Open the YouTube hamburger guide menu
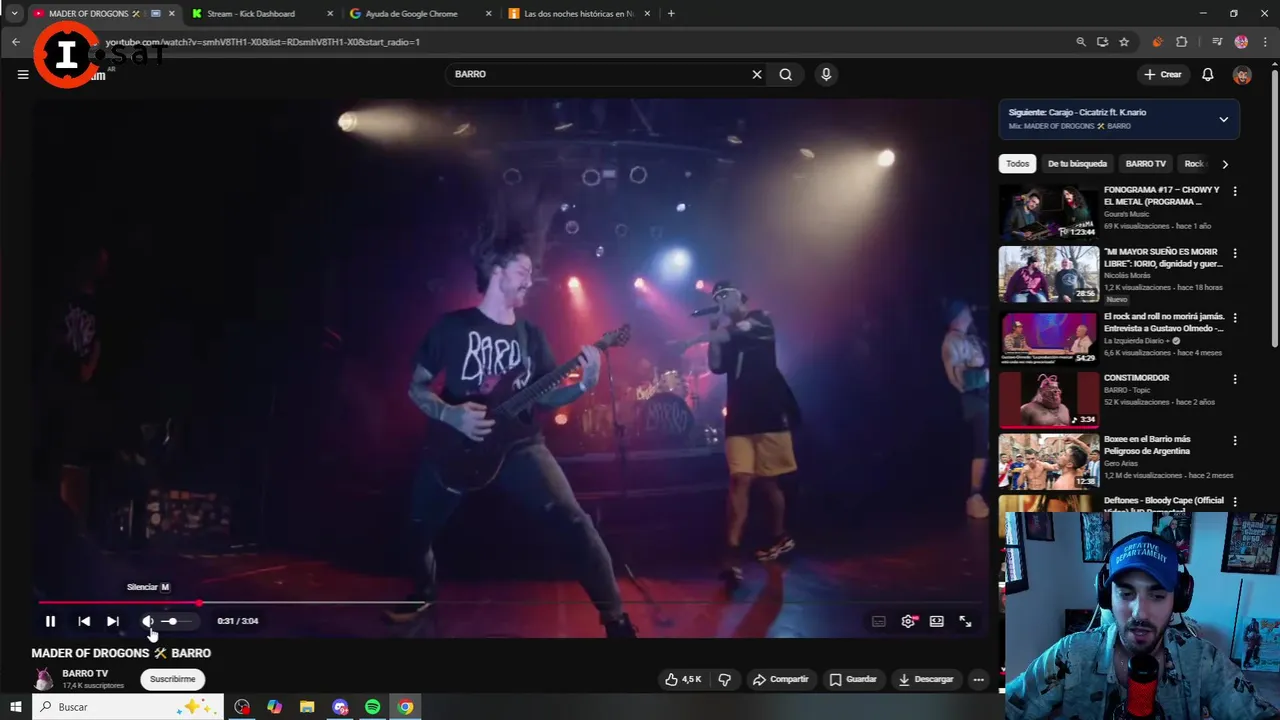This screenshot has height=720, width=1280. [x=23, y=74]
